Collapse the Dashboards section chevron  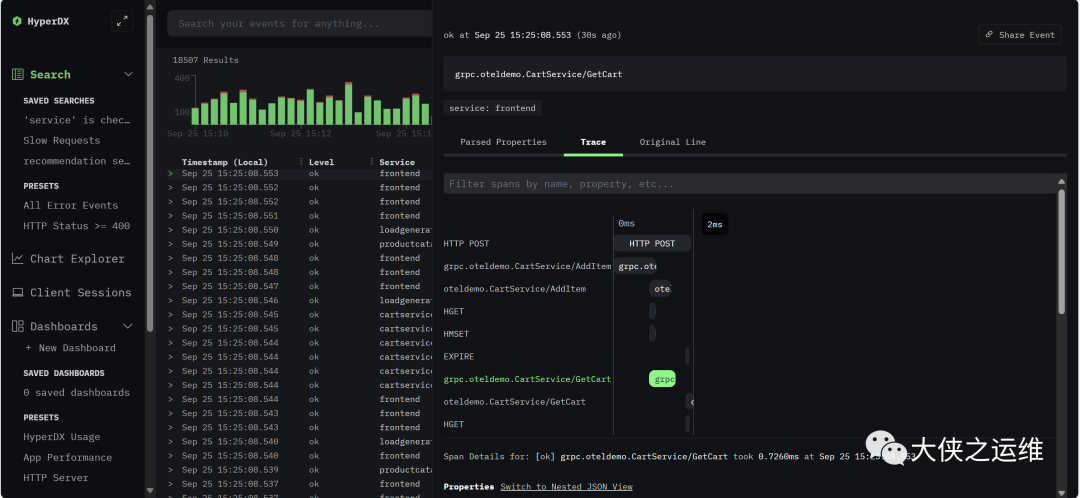[x=128, y=327]
